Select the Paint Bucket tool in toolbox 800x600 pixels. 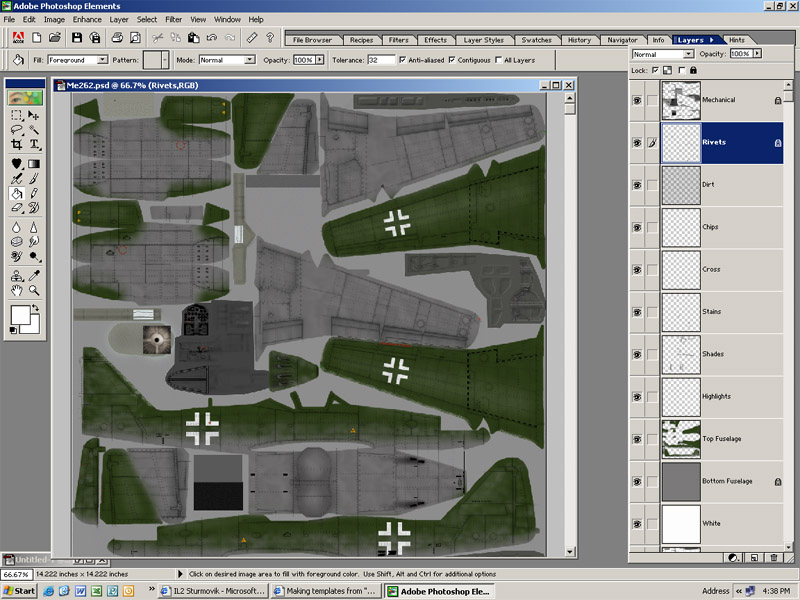(16, 193)
